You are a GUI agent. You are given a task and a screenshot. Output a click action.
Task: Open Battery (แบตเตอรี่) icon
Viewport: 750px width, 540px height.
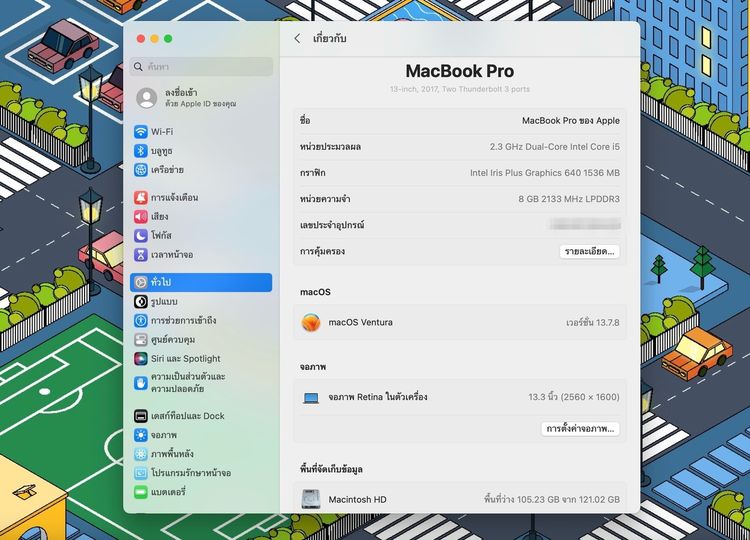tap(141, 492)
